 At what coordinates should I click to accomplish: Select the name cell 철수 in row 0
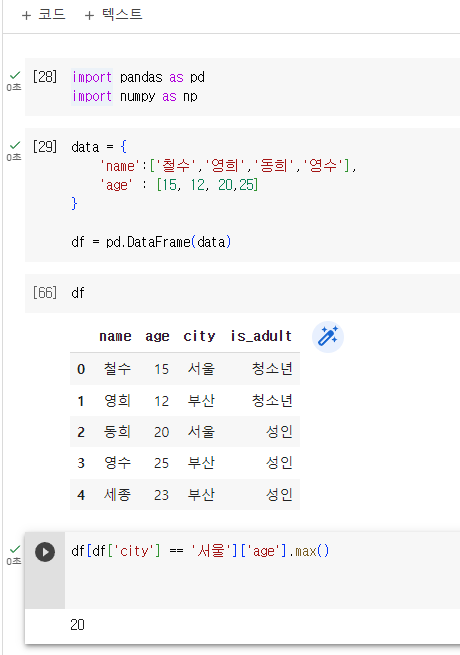click(117, 369)
